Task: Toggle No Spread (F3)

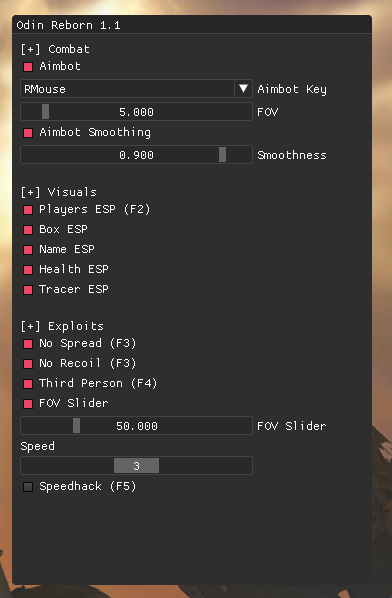Action: coord(28,344)
